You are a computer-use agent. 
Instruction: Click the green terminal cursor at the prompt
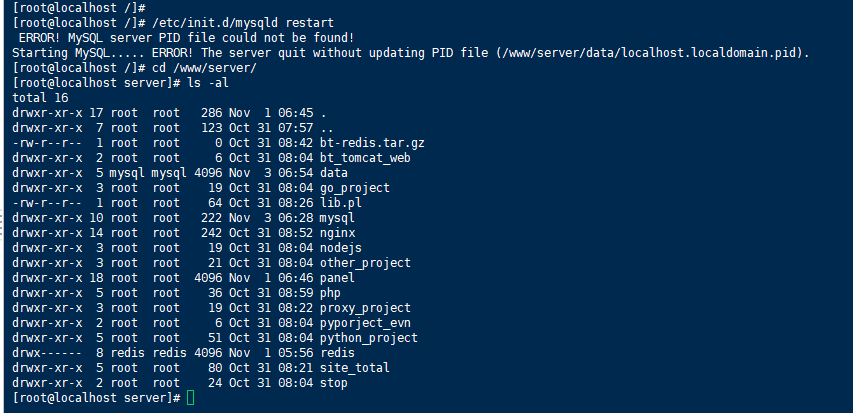click(x=191, y=398)
